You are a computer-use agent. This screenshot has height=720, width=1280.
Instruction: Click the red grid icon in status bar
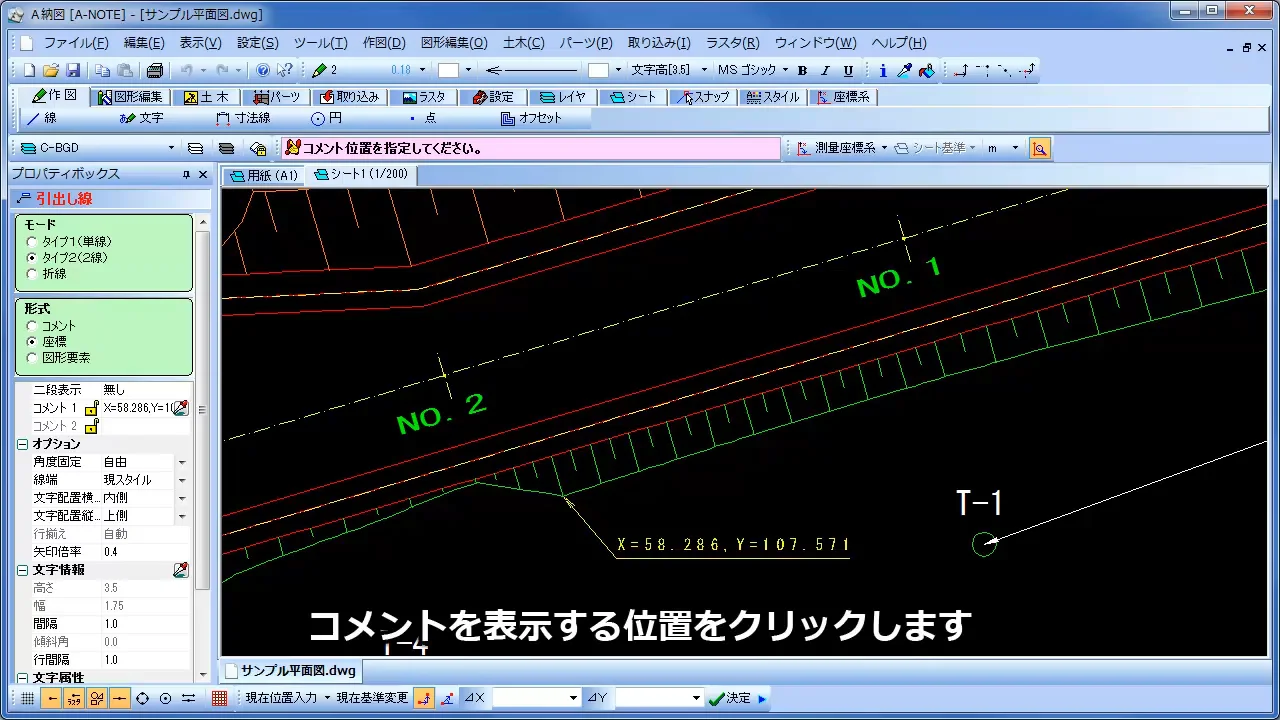219,698
